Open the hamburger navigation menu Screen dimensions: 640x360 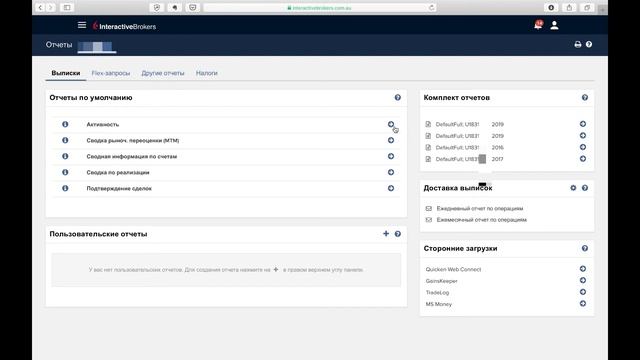[x=82, y=25]
